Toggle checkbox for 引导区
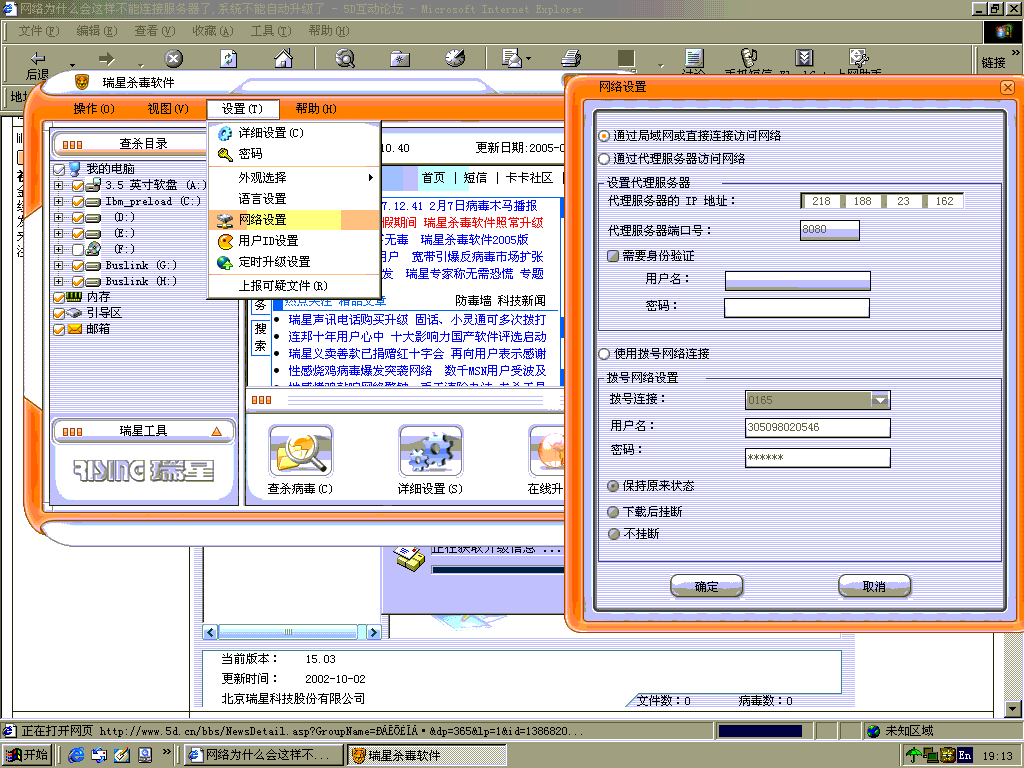 coord(59,313)
